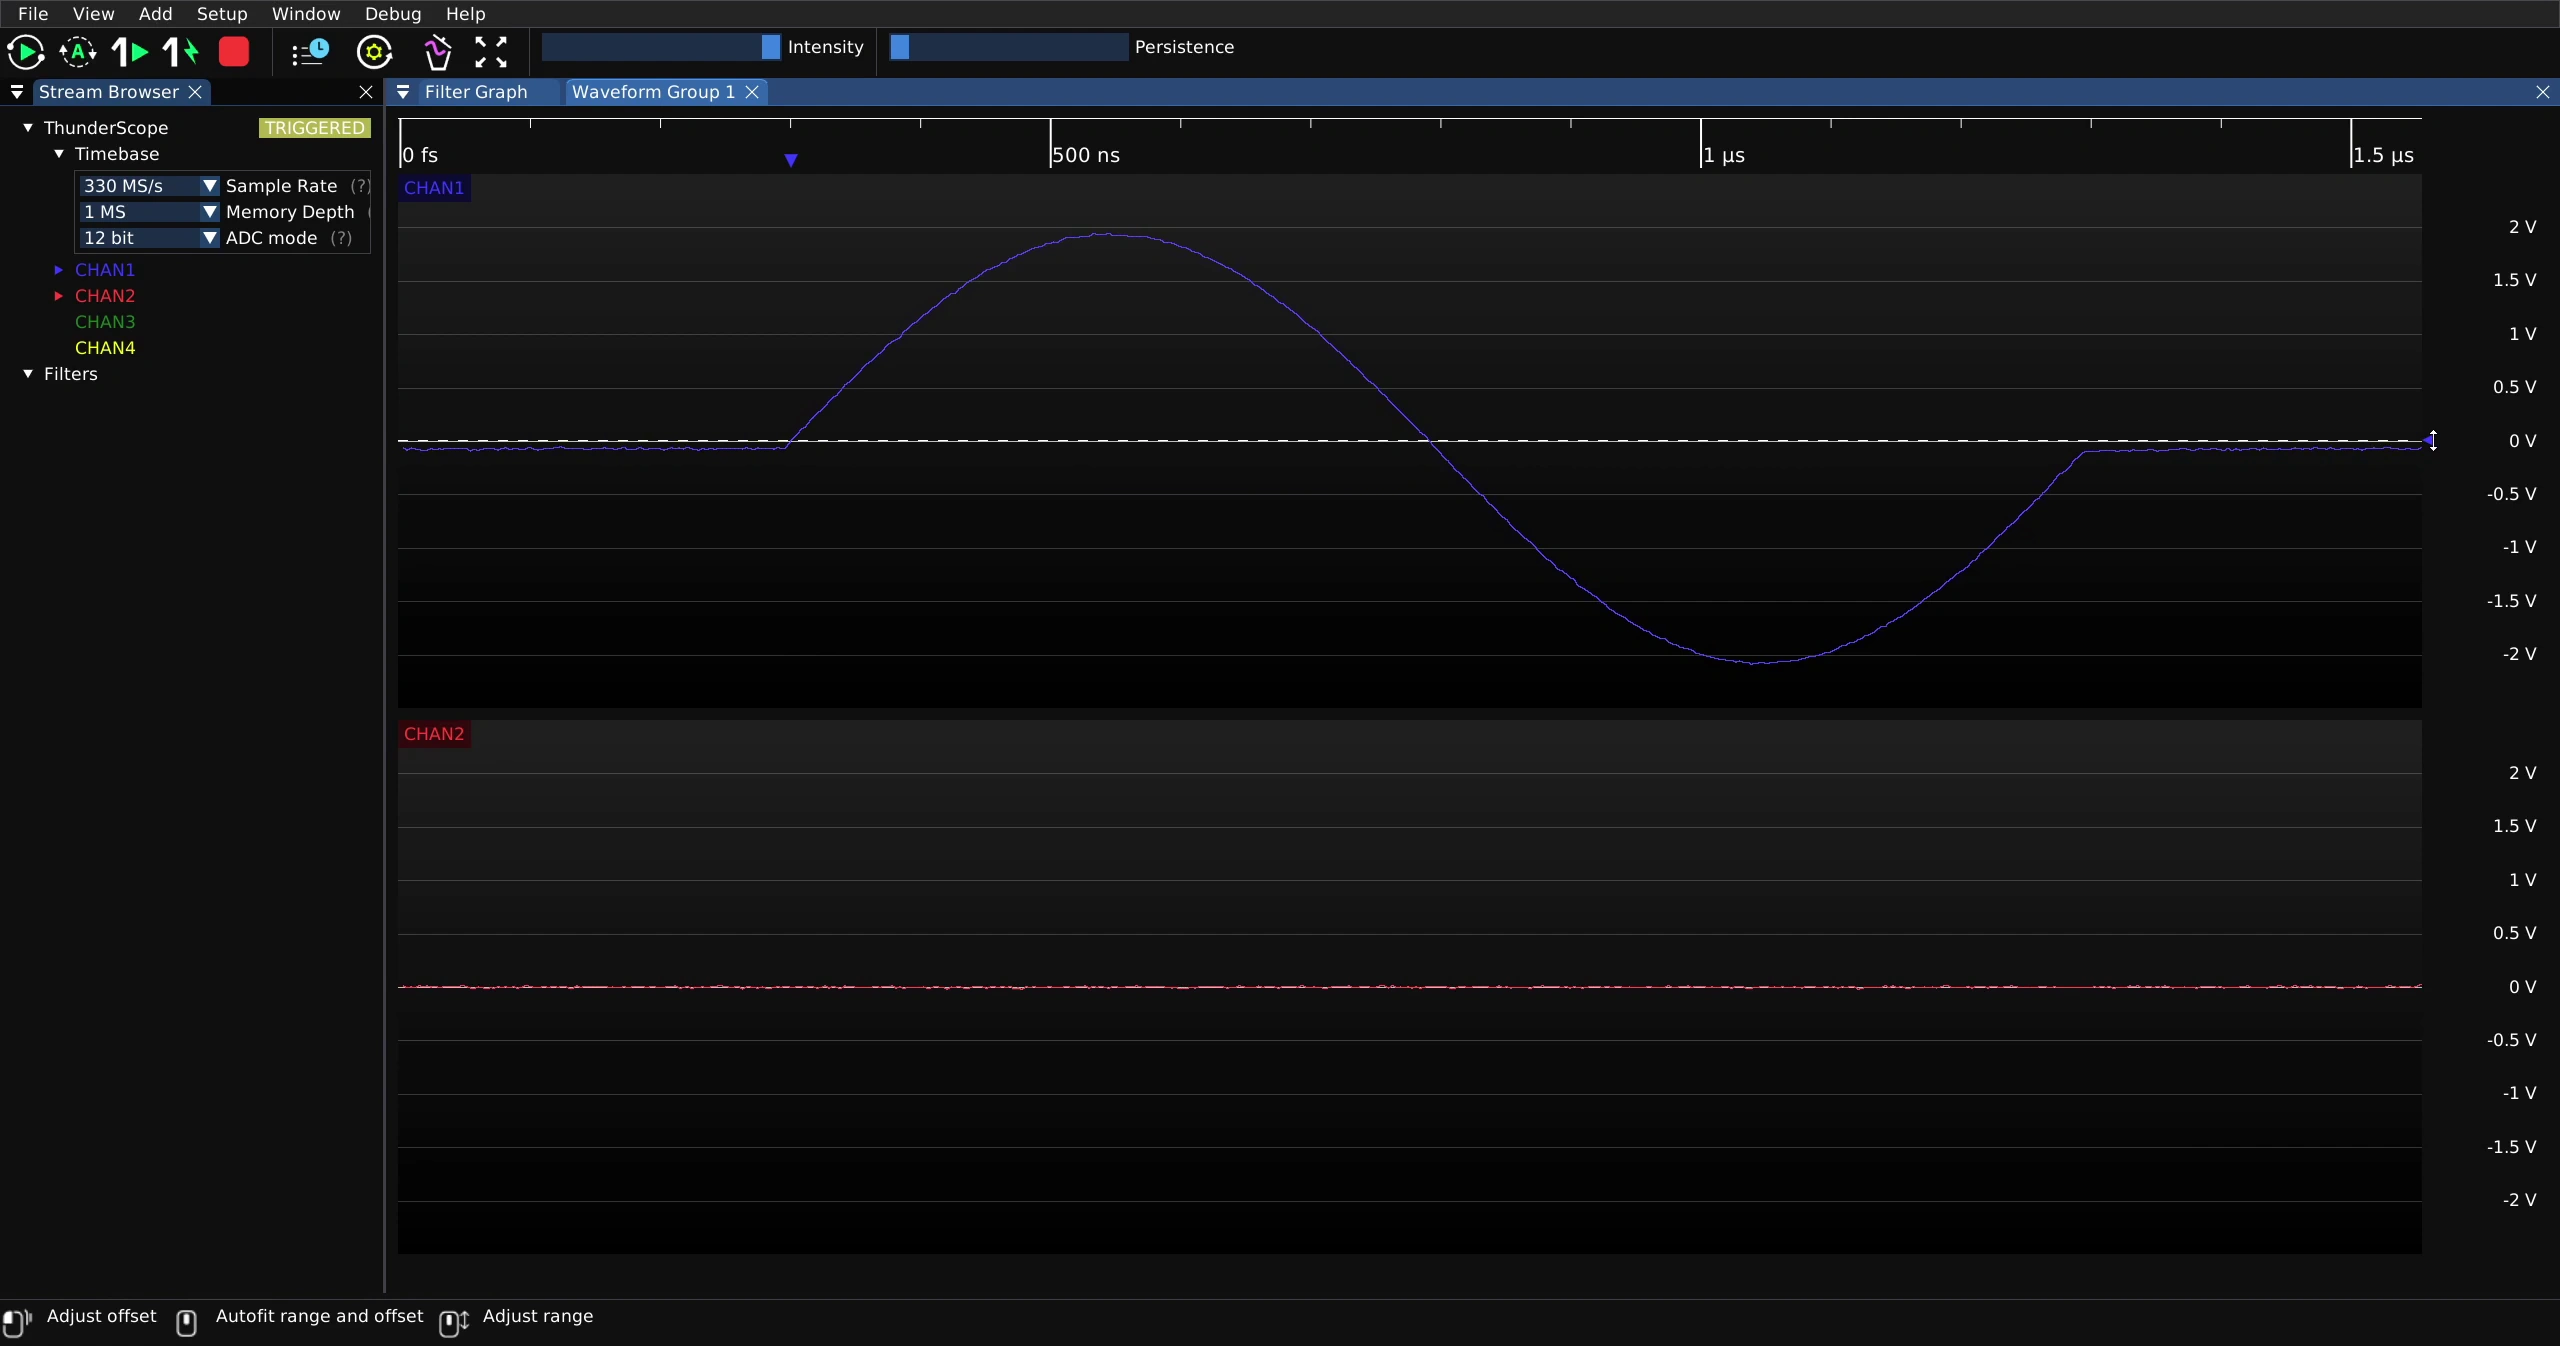Expand the CHAN2 tree entry
This screenshot has width=2560, height=1346.
pos(58,296)
